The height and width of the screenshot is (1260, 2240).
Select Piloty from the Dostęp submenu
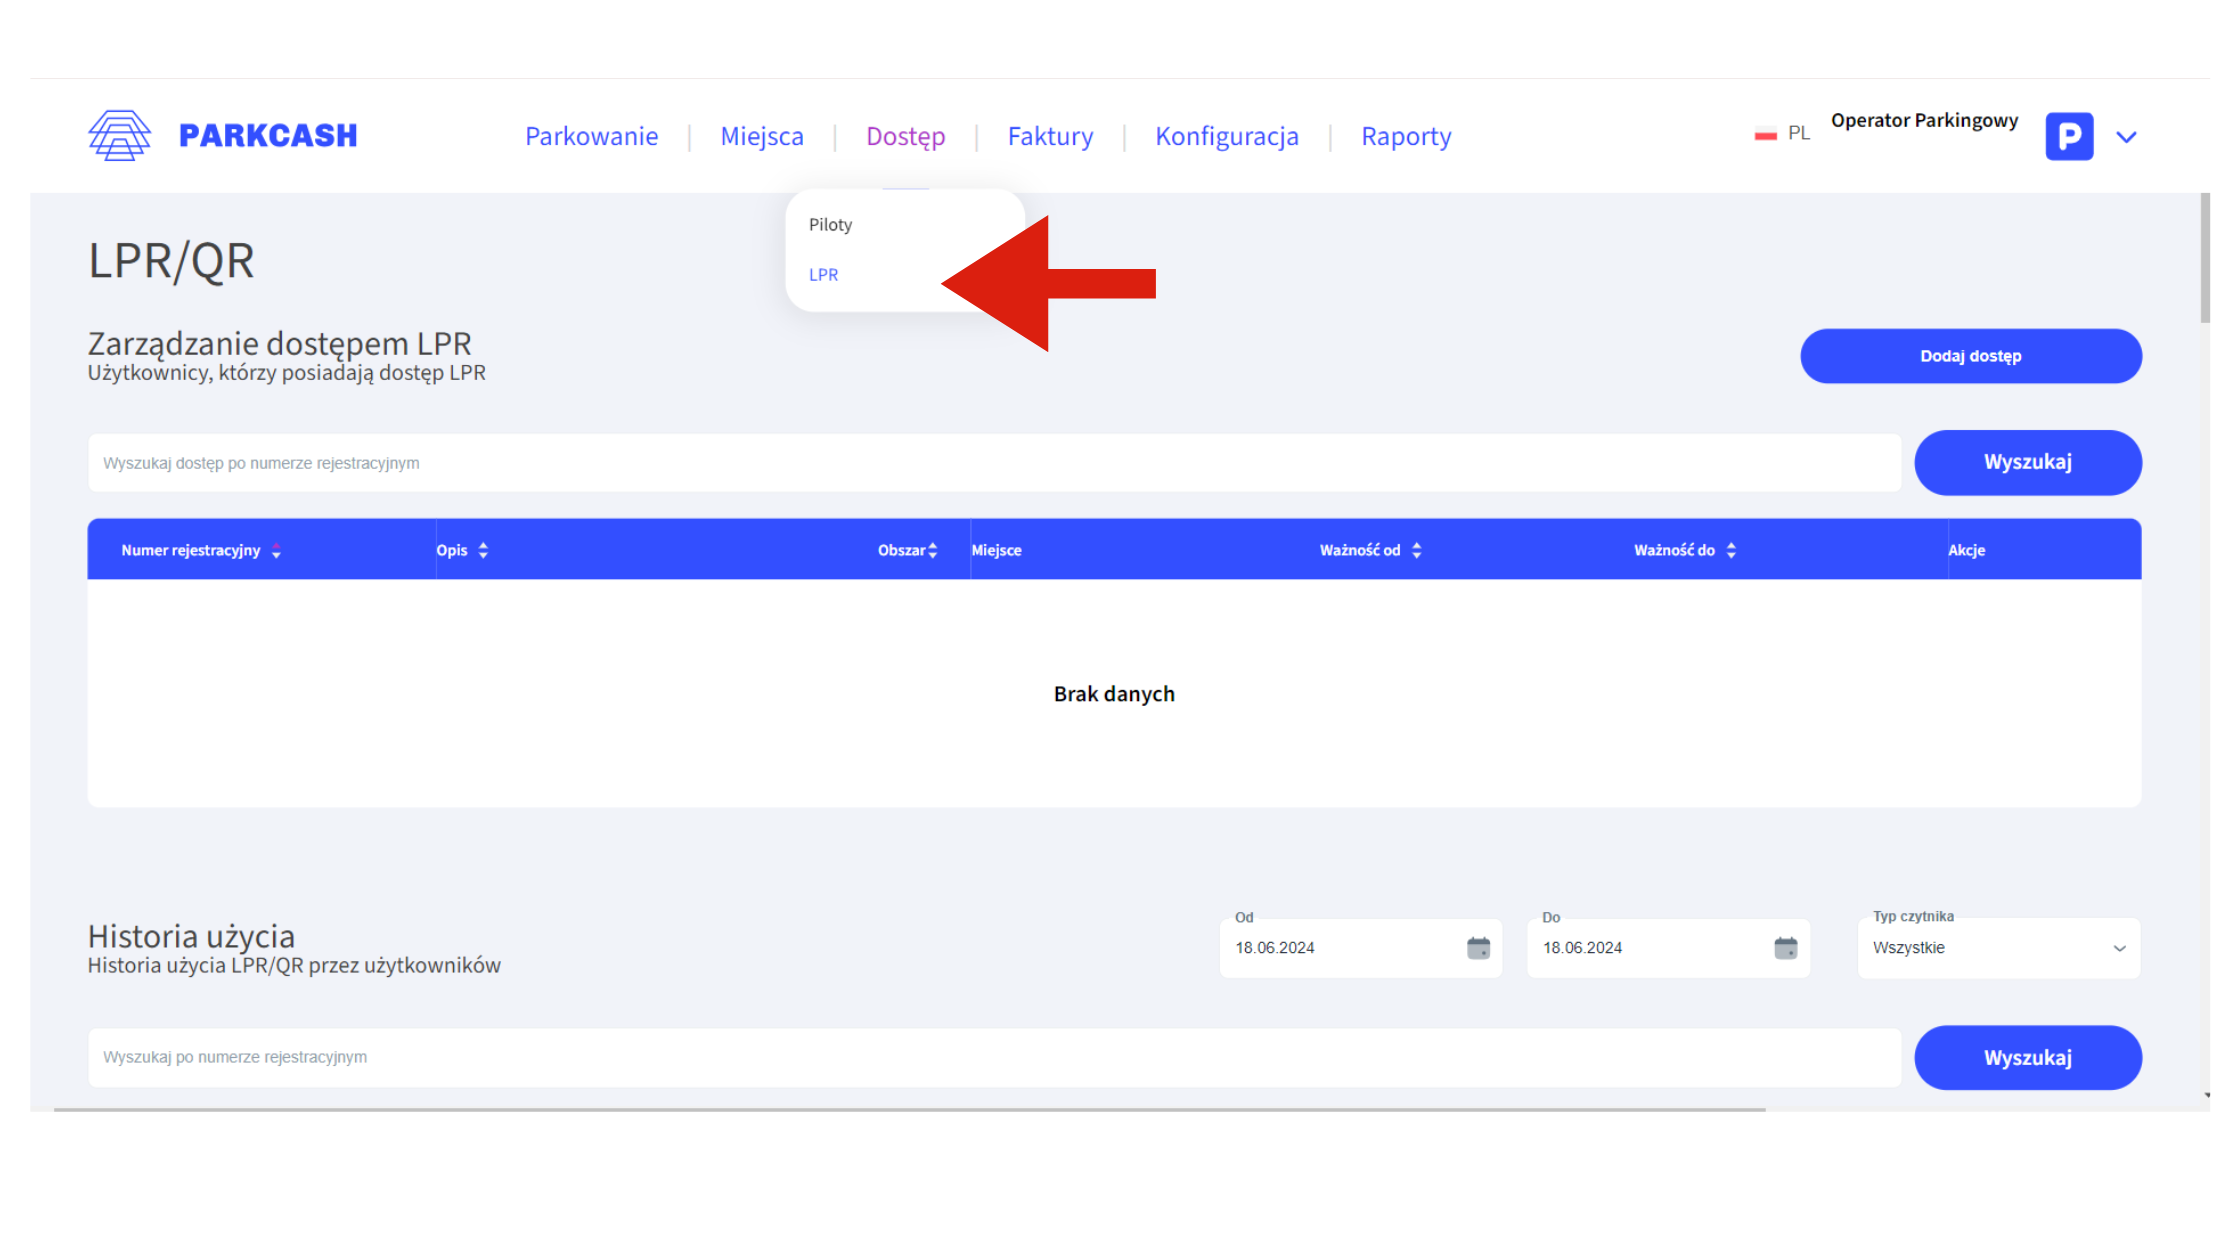[830, 225]
